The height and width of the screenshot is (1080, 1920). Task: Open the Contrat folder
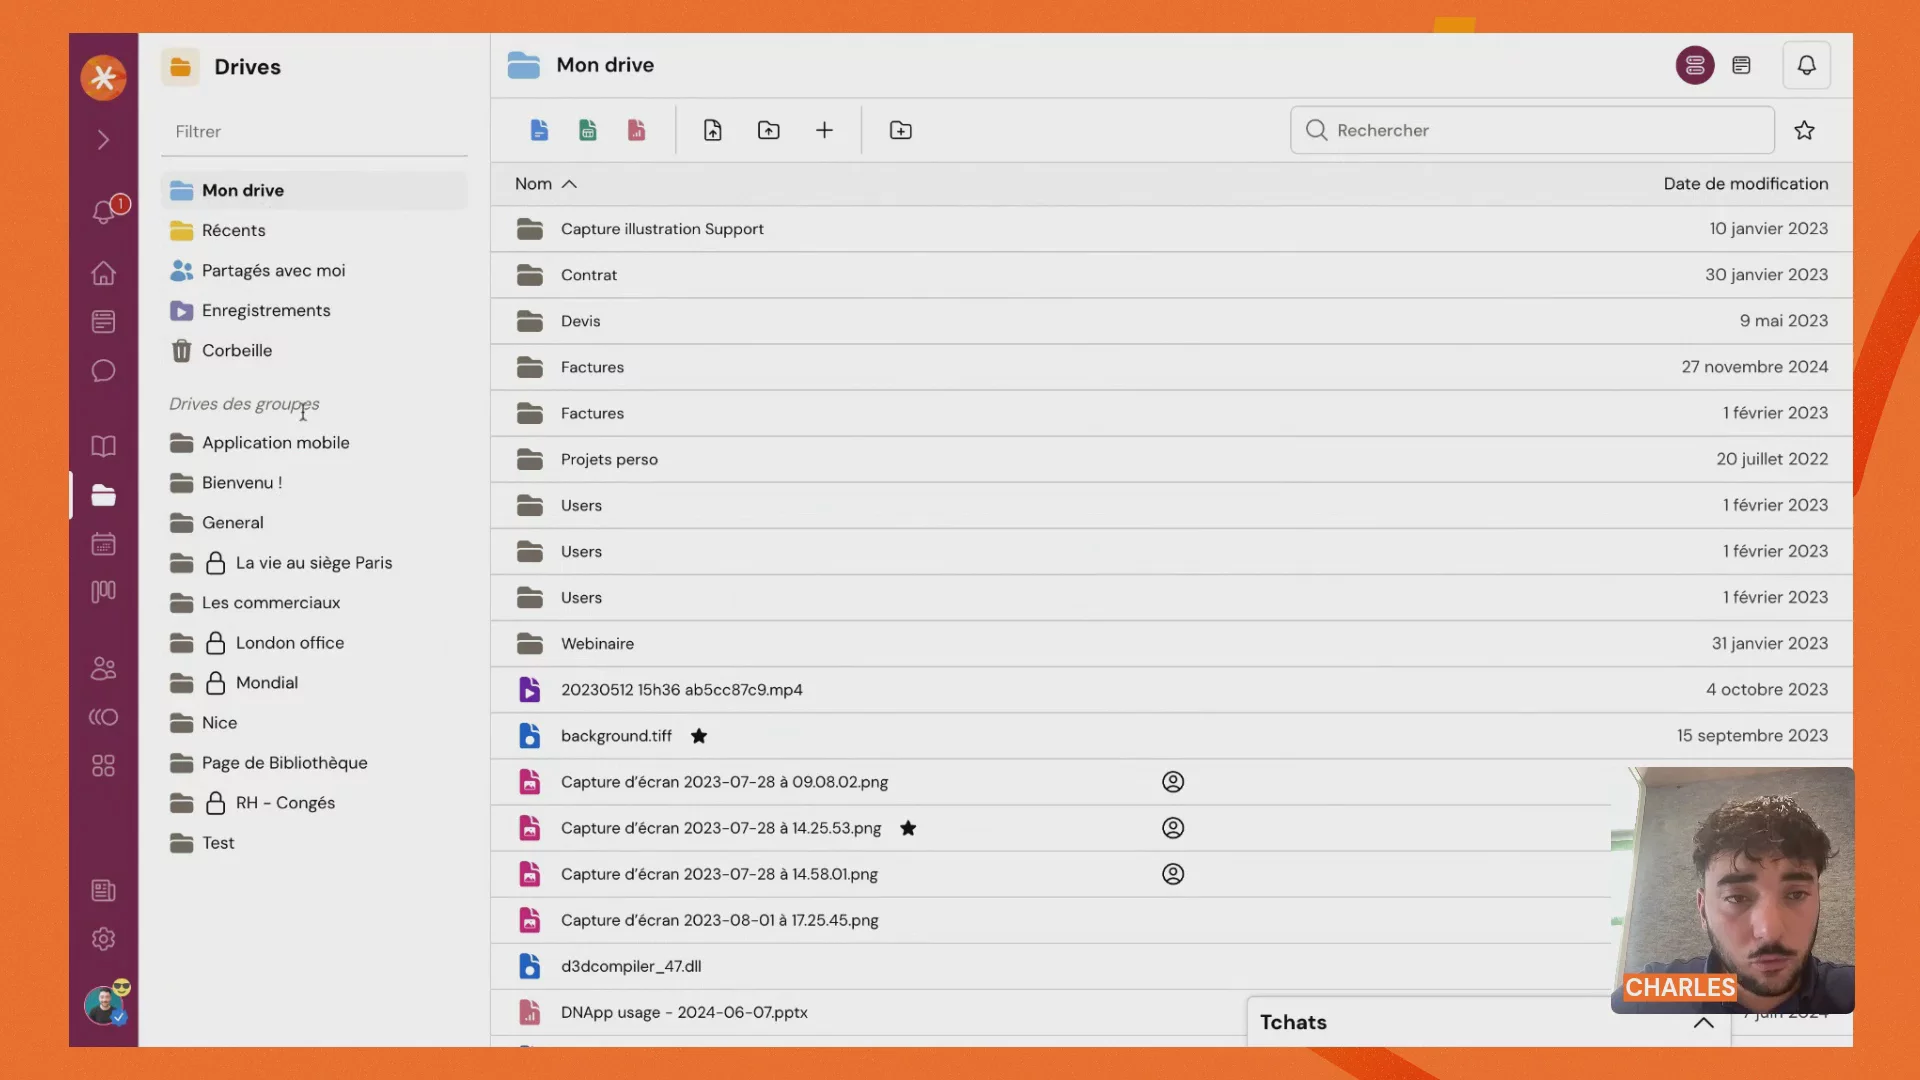1171,275
